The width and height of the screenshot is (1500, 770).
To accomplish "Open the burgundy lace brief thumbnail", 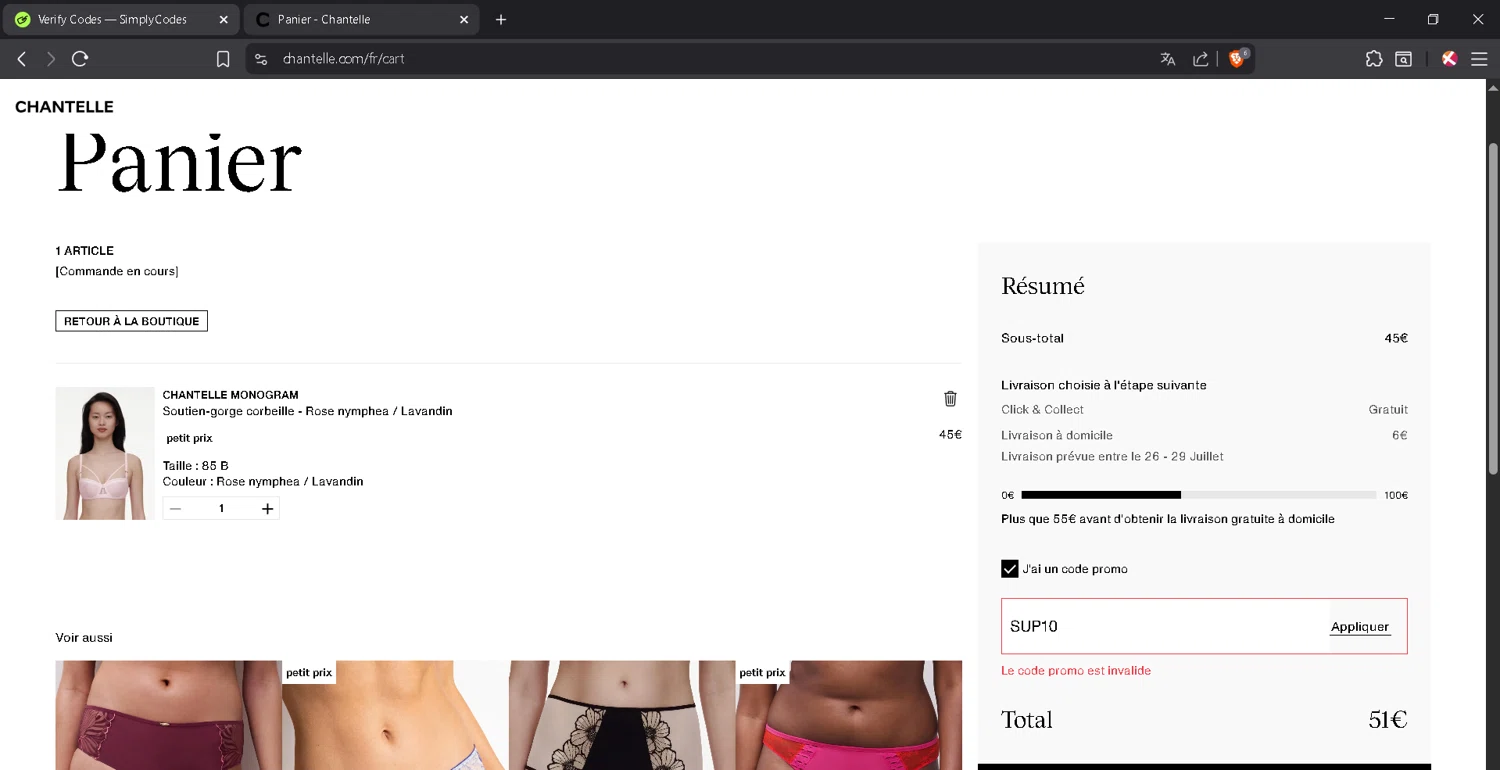I will coord(168,715).
